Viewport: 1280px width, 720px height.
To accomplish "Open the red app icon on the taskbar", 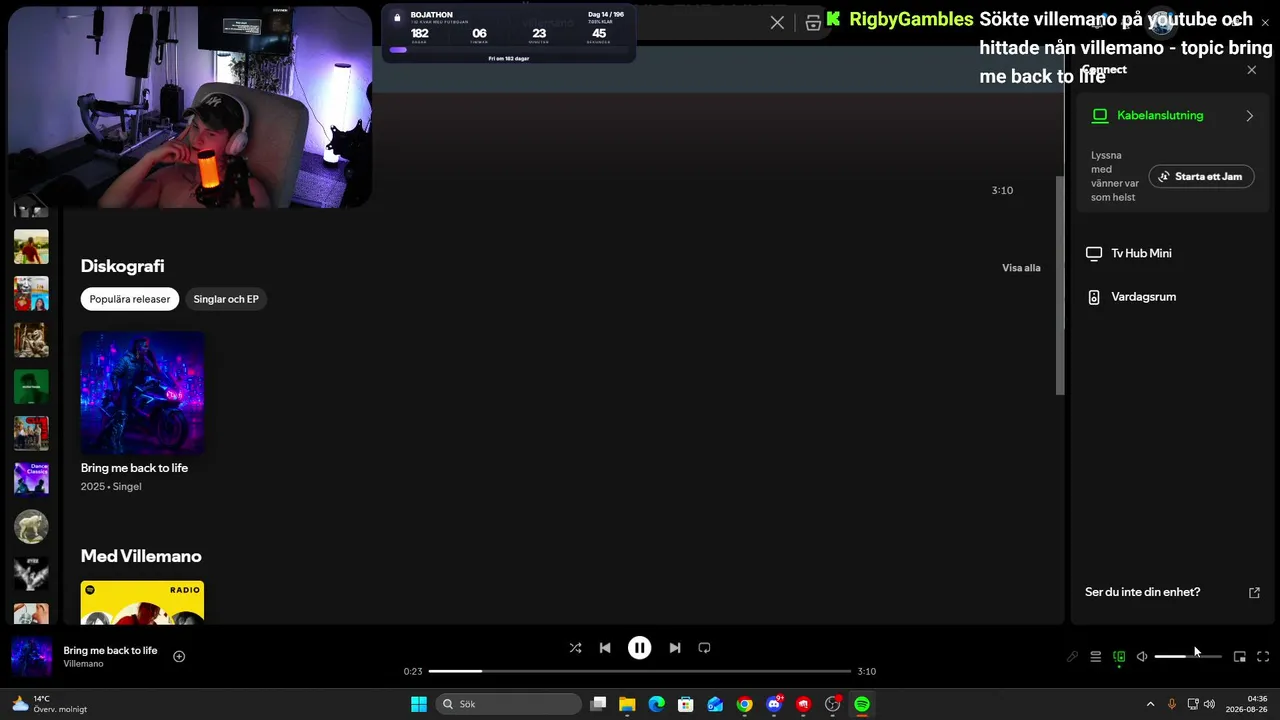I will [x=803, y=704].
